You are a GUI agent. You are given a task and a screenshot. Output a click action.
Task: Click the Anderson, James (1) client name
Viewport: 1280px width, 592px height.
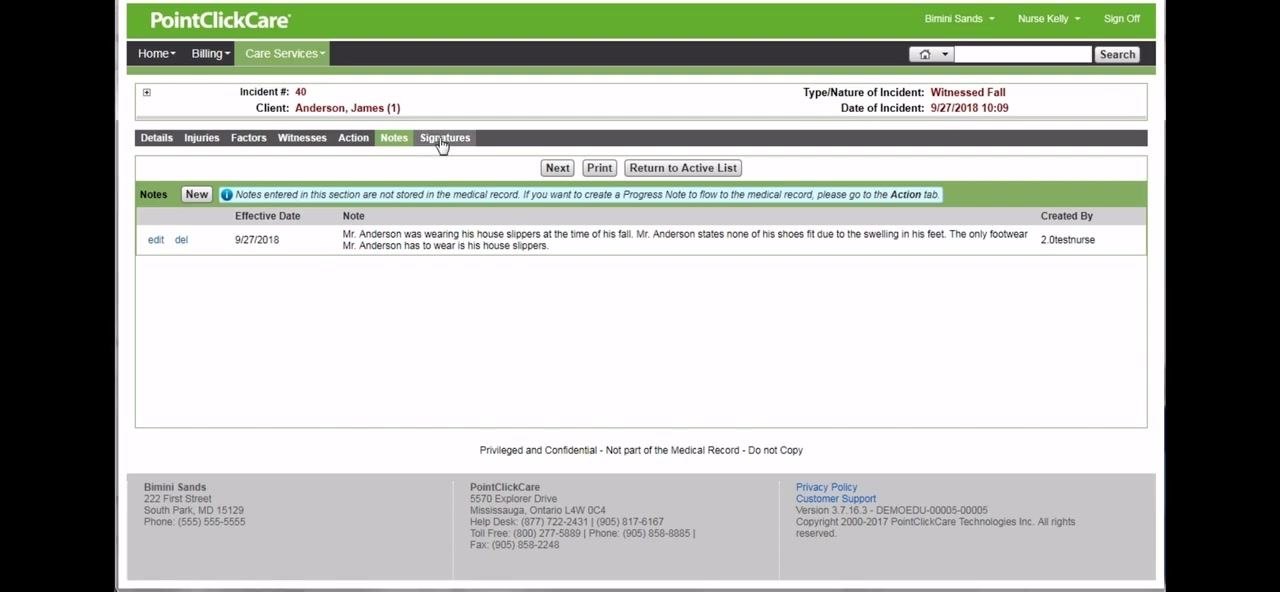click(347, 108)
